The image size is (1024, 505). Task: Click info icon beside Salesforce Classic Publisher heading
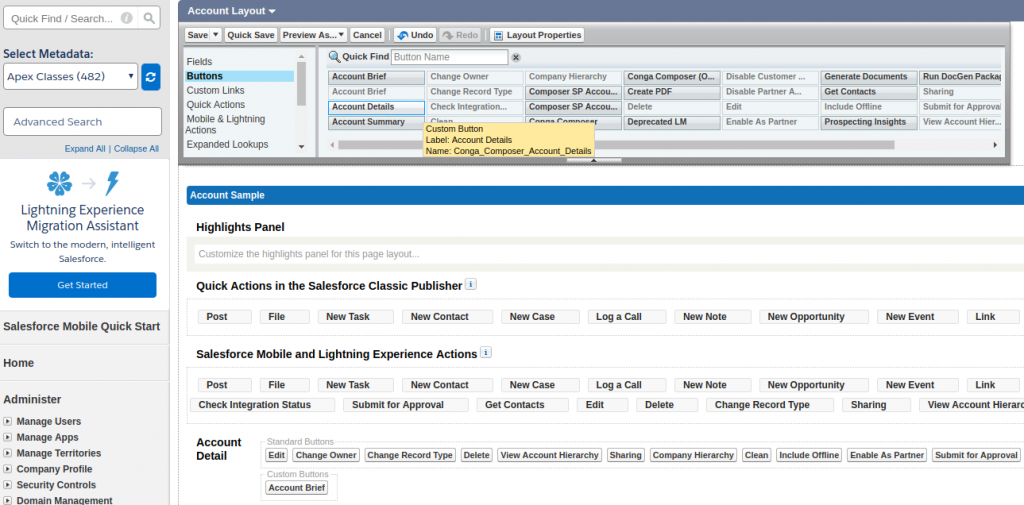[x=471, y=285]
